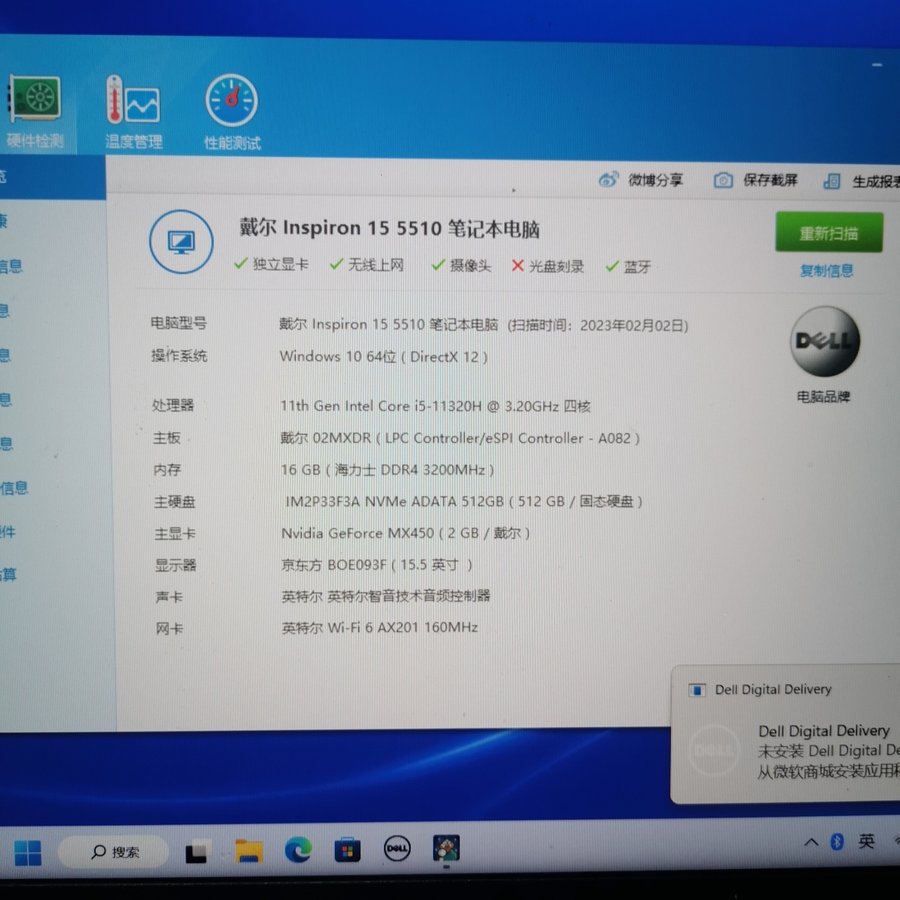Open the Windows Start menu
Viewport: 900px width, 900px height.
coord(28,852)
